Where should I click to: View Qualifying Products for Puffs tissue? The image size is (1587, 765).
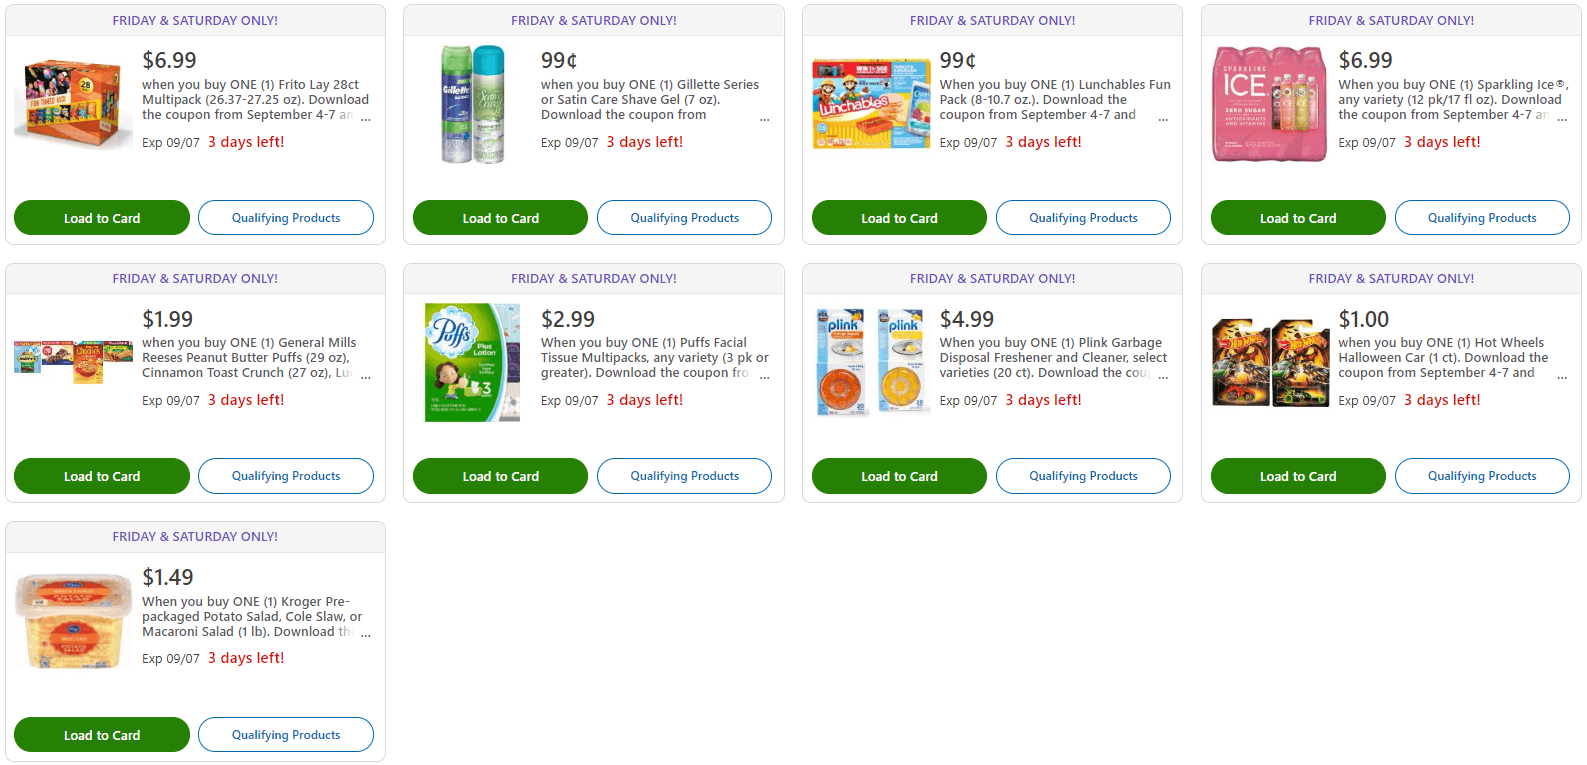tap(684, 476)
